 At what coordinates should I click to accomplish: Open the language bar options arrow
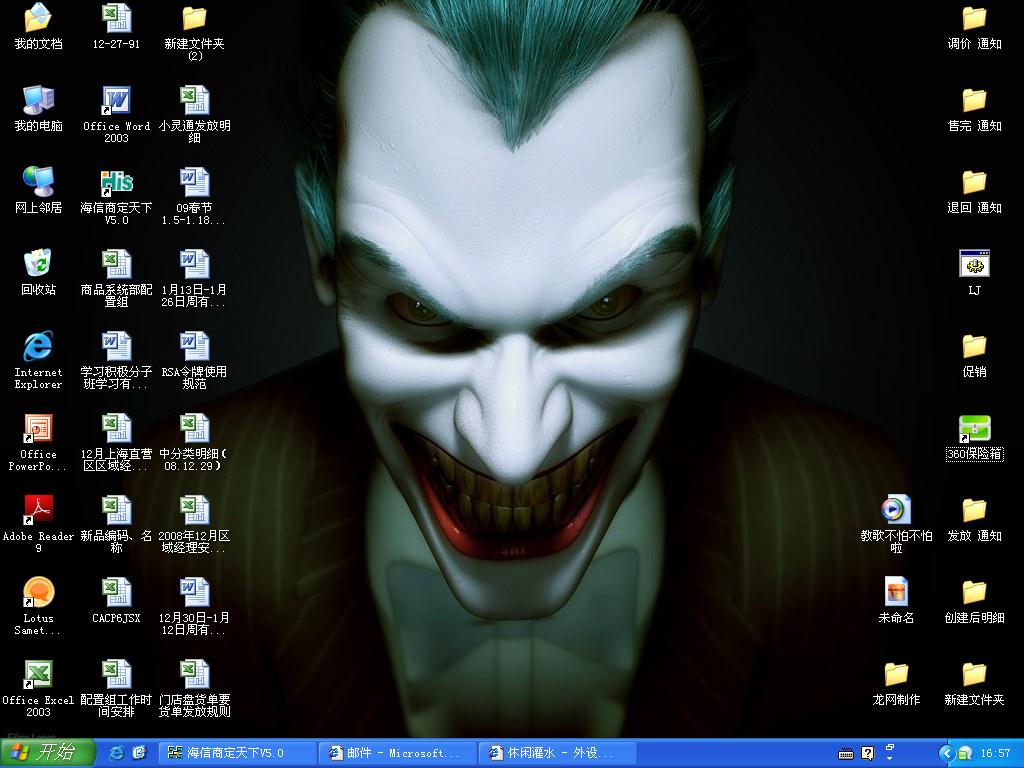(x=889, y=758)
